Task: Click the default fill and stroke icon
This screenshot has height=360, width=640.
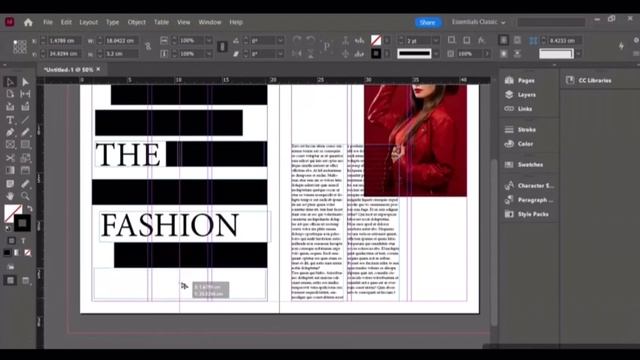Action: 7,228
